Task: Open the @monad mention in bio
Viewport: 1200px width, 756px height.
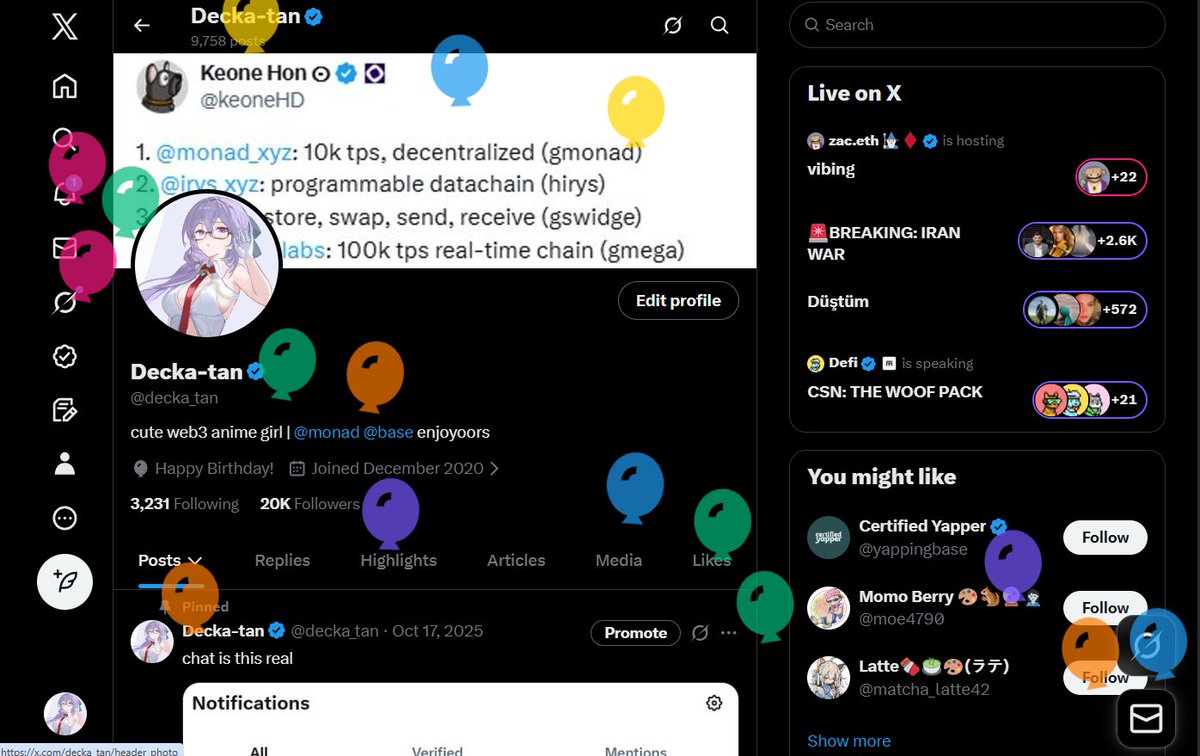Action: [x=326, y=433]
